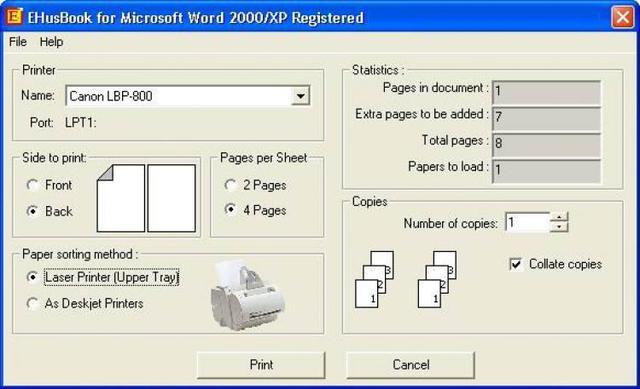
Task: Open the File menu
Action: pyautogui.click(x=18, y=42)
